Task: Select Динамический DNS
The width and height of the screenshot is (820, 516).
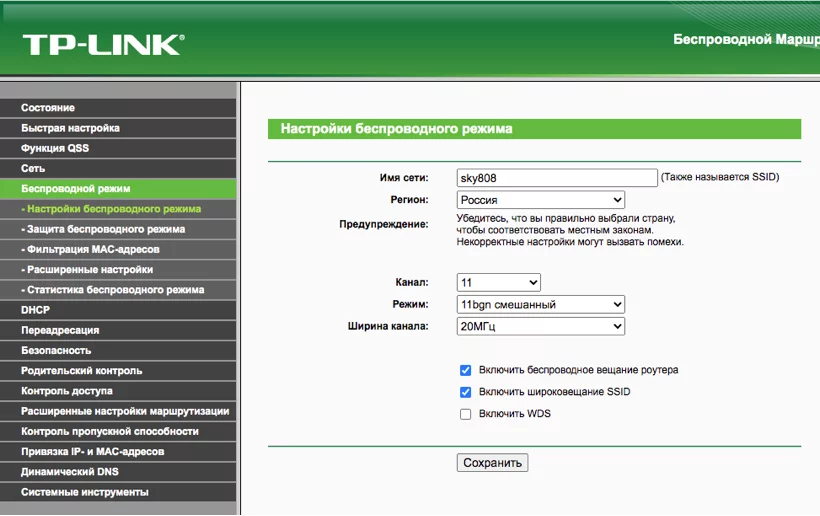Action: pos(118,472)
